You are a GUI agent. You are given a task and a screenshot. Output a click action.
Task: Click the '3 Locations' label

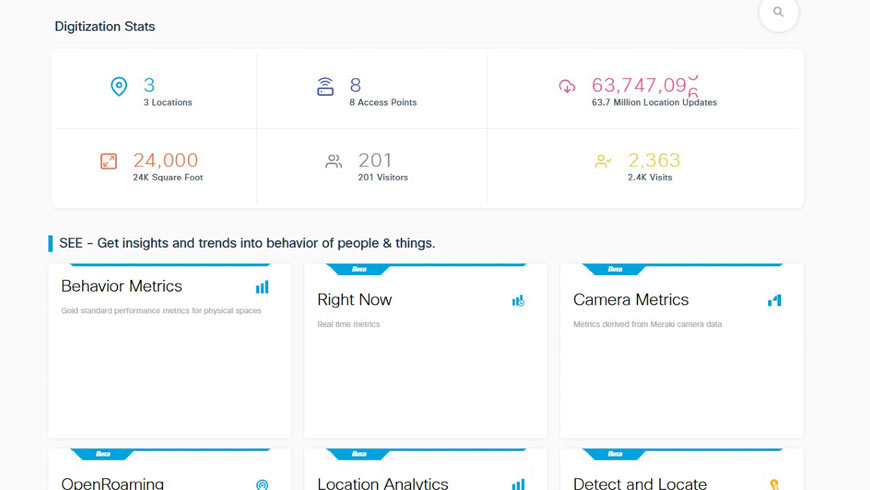[168, 102]
